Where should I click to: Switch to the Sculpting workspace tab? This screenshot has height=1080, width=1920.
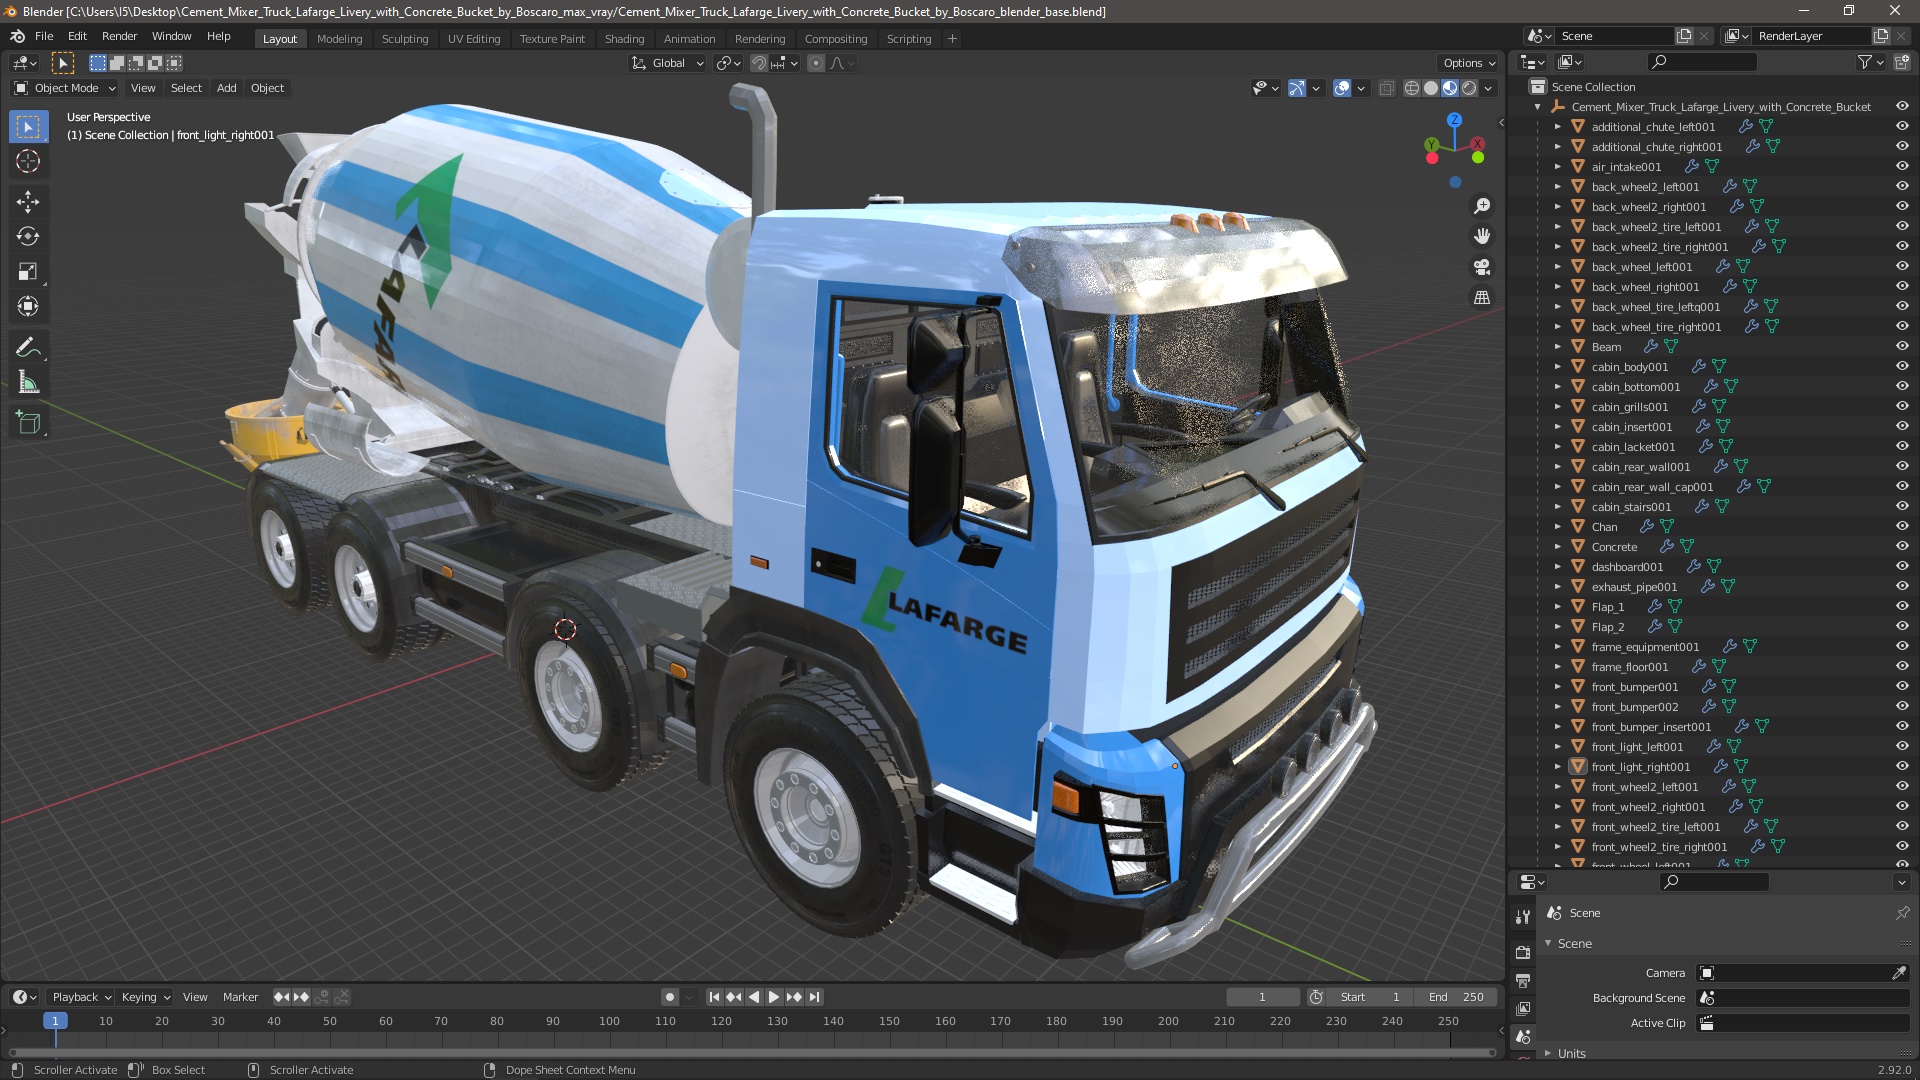[404, 39]
